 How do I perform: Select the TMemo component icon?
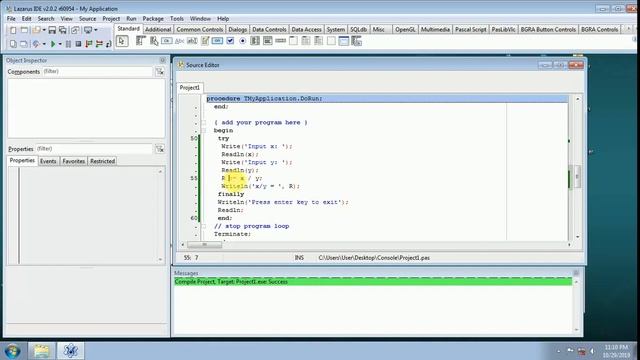tap(204, 41)
